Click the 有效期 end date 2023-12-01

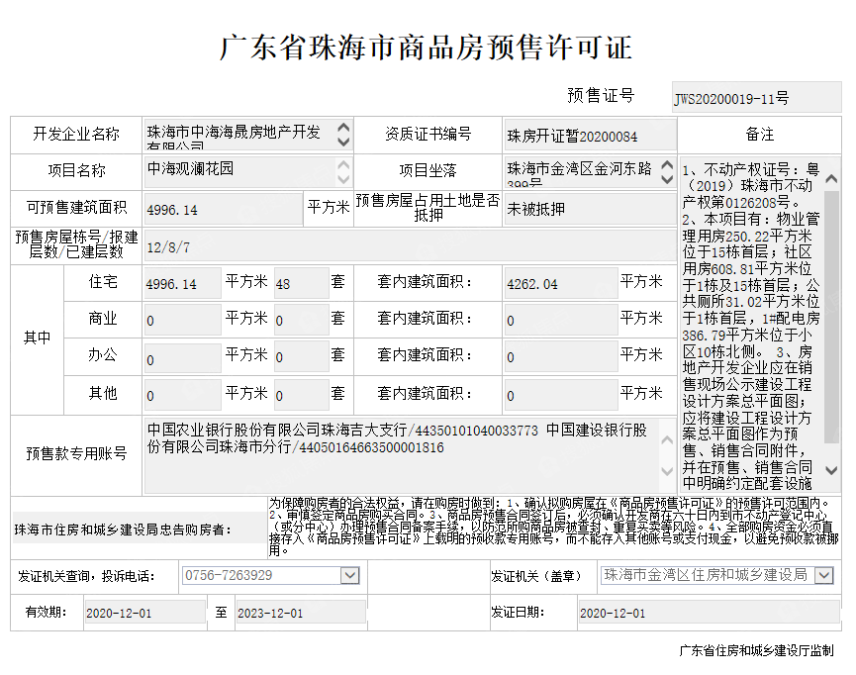[300, 613]
